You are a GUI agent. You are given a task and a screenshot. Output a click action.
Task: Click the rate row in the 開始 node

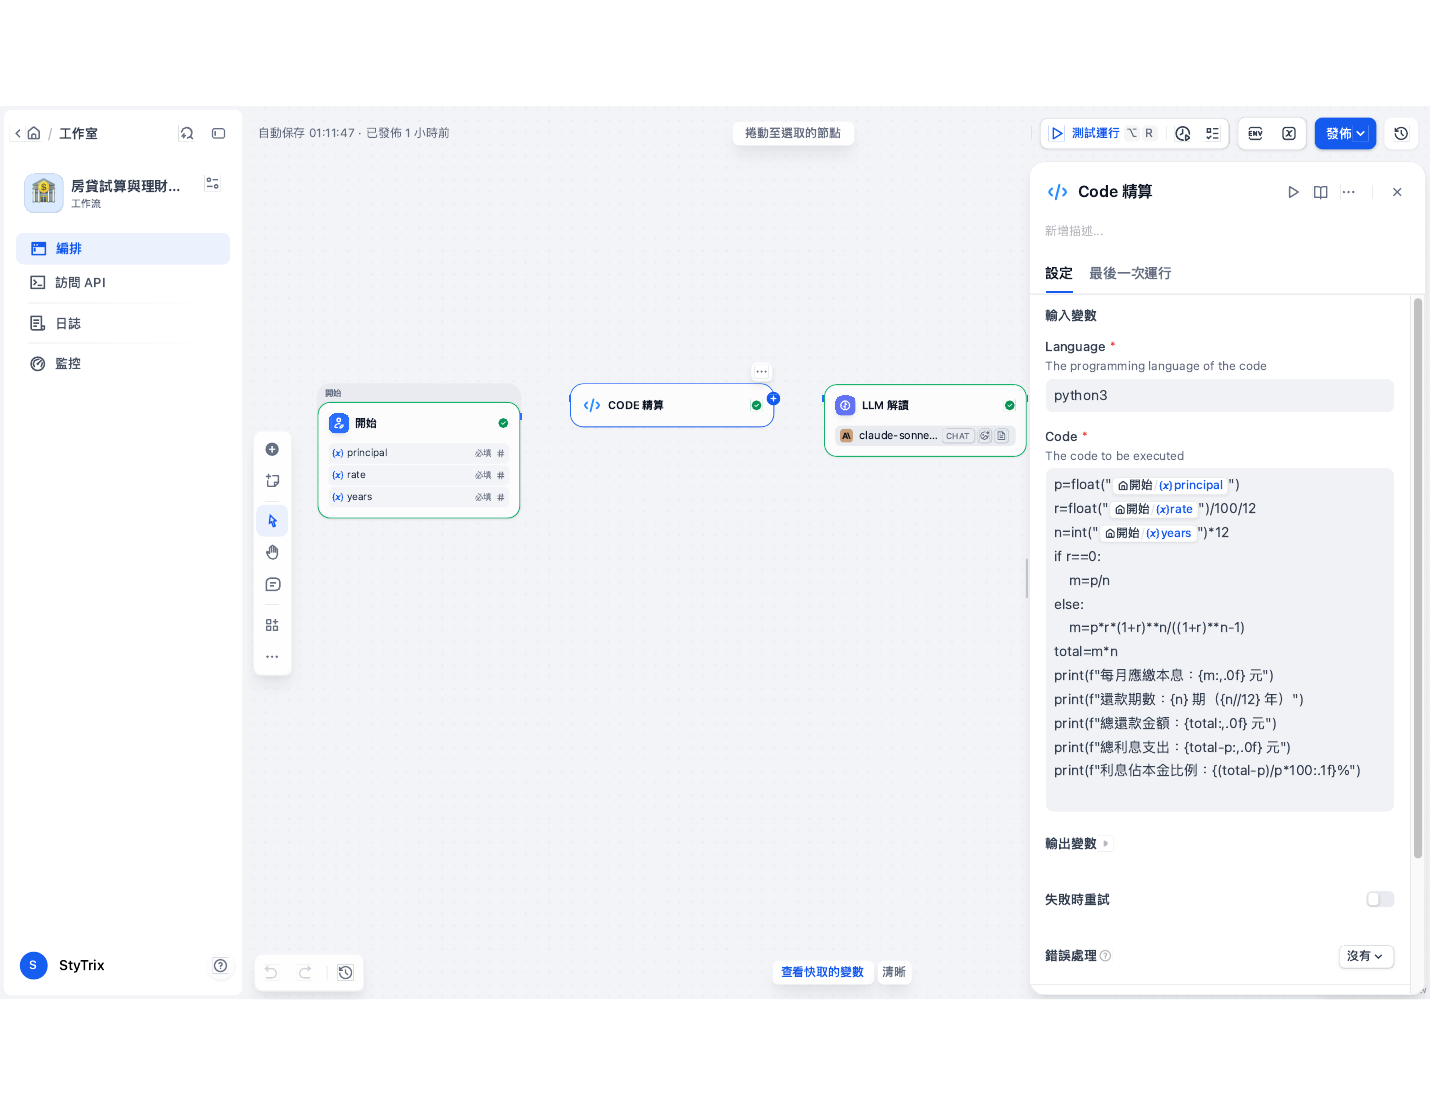tap(418, 475)
